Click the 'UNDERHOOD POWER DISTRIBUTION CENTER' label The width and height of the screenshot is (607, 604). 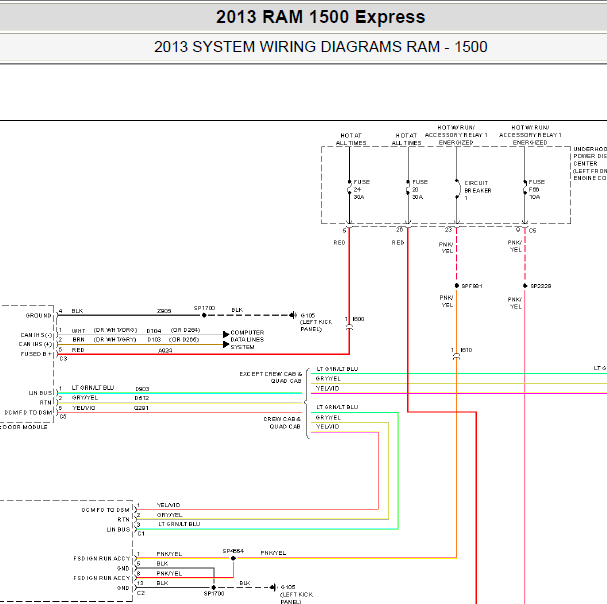590,163
